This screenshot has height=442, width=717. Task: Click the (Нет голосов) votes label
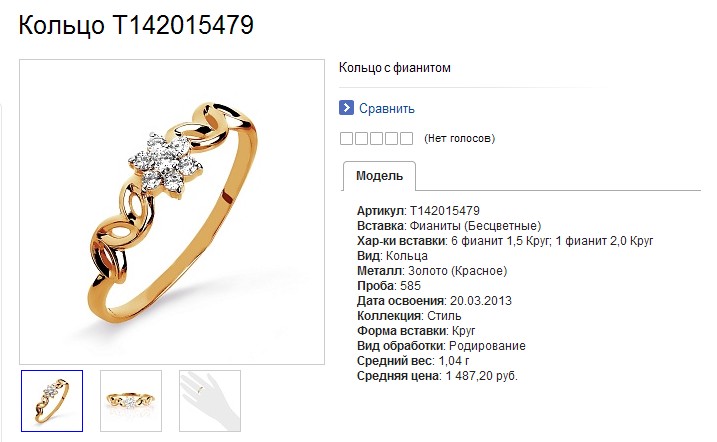click(460, 138)
